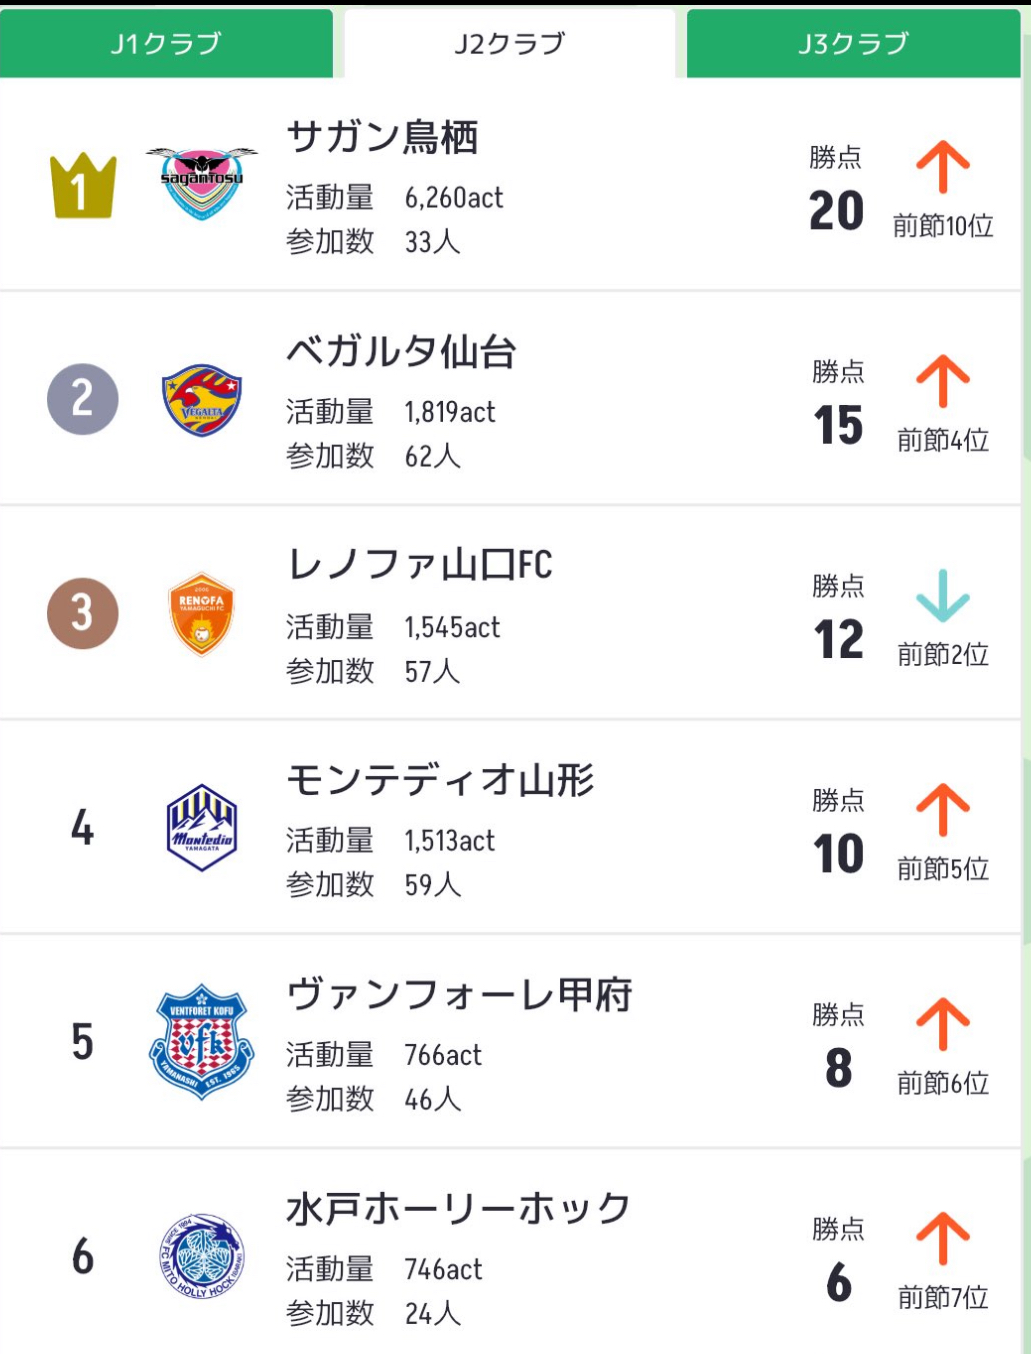Click the Montedio Yamagata club crest

[201, 828]
